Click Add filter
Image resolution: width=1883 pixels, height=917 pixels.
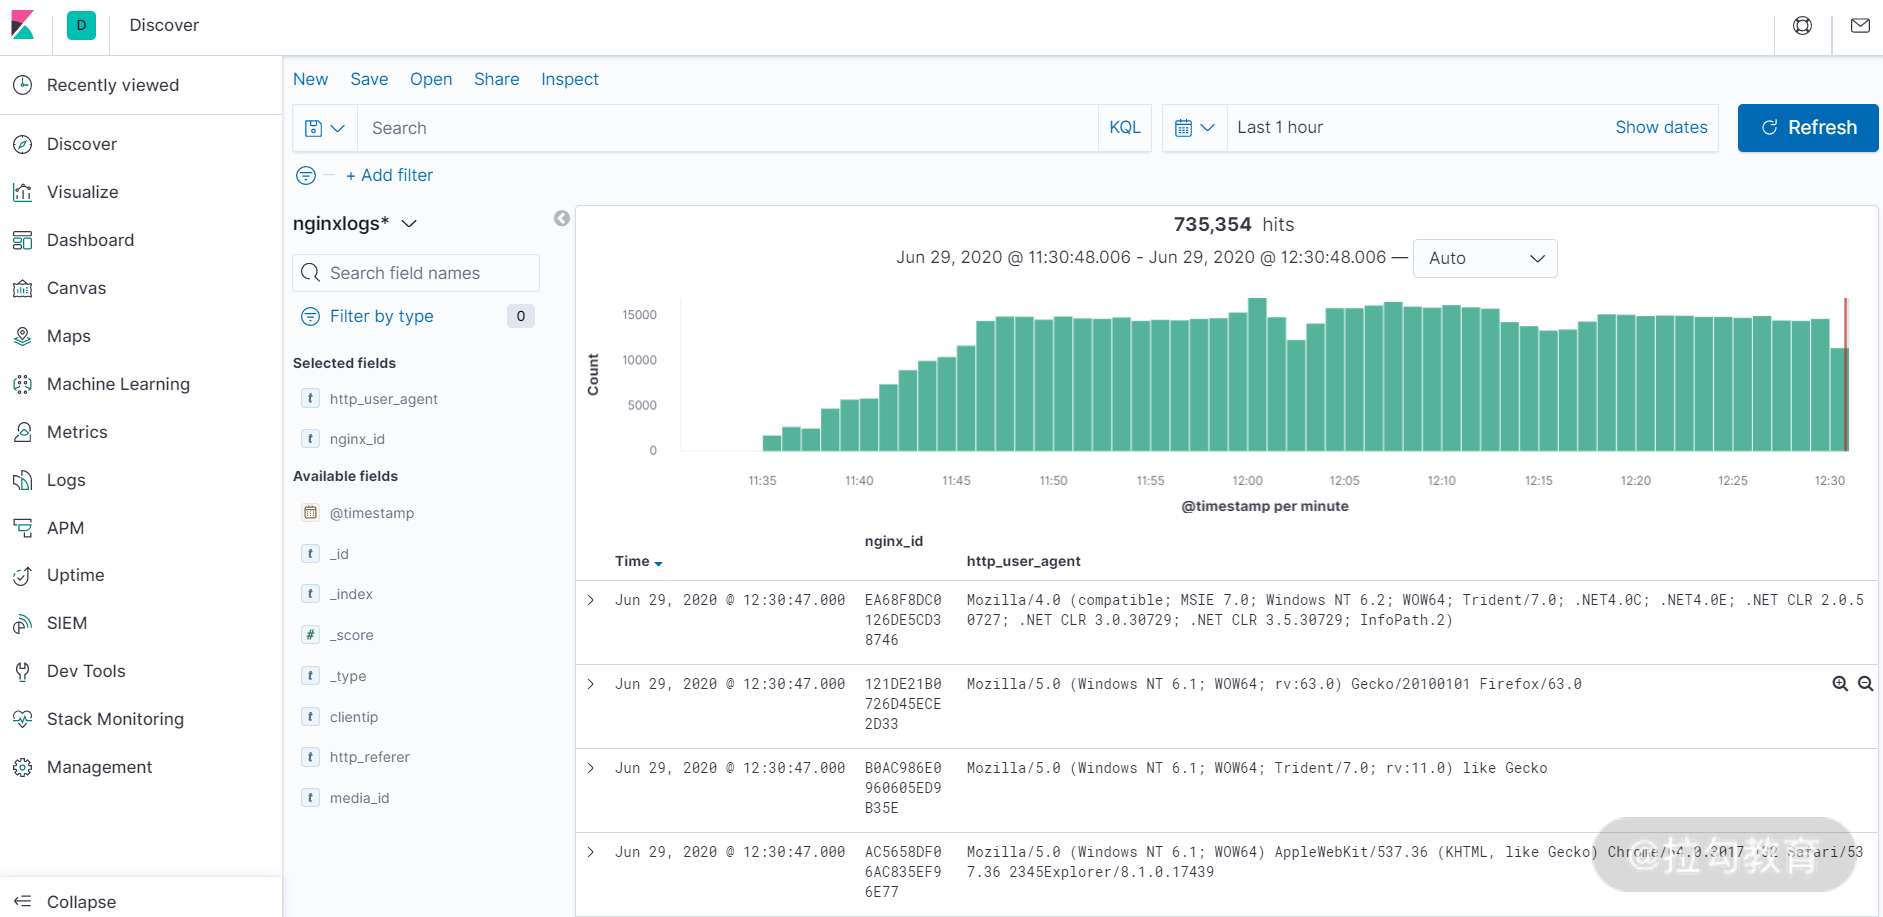pyautogui.click(x=389, y=175)
